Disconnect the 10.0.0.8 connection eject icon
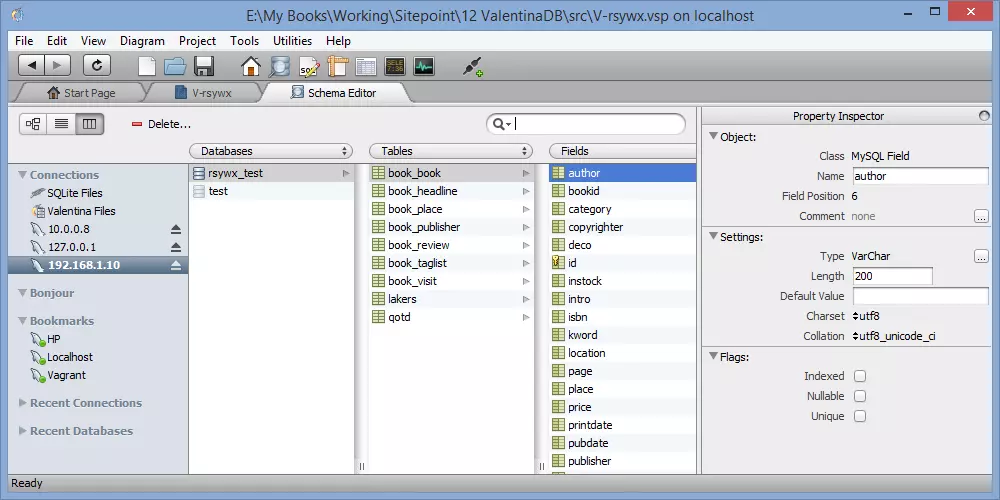Image resolution: width=1000 pixels, height=500 pixels. (176, 230)
